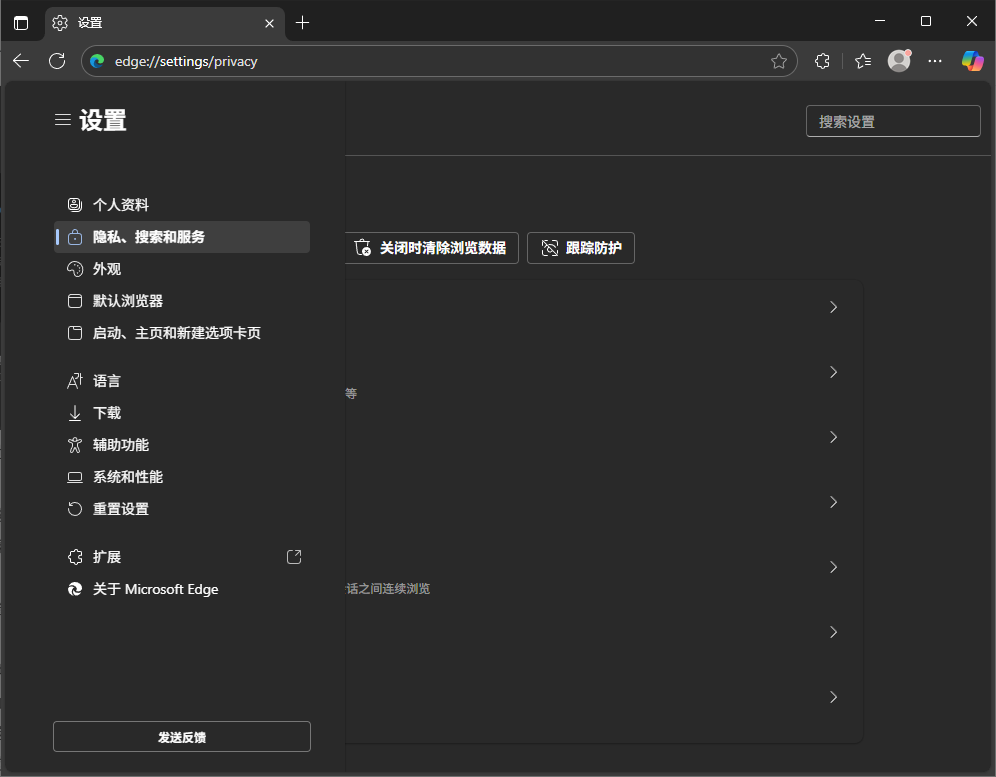Collapse the sidebar using the hamburger icon
The width and height of the screenshot is (996, 777).
pos(62,118)
